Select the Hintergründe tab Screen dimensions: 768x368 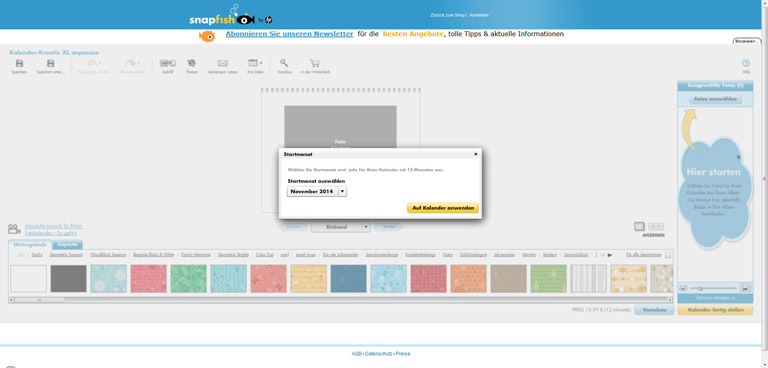(30, 244)
